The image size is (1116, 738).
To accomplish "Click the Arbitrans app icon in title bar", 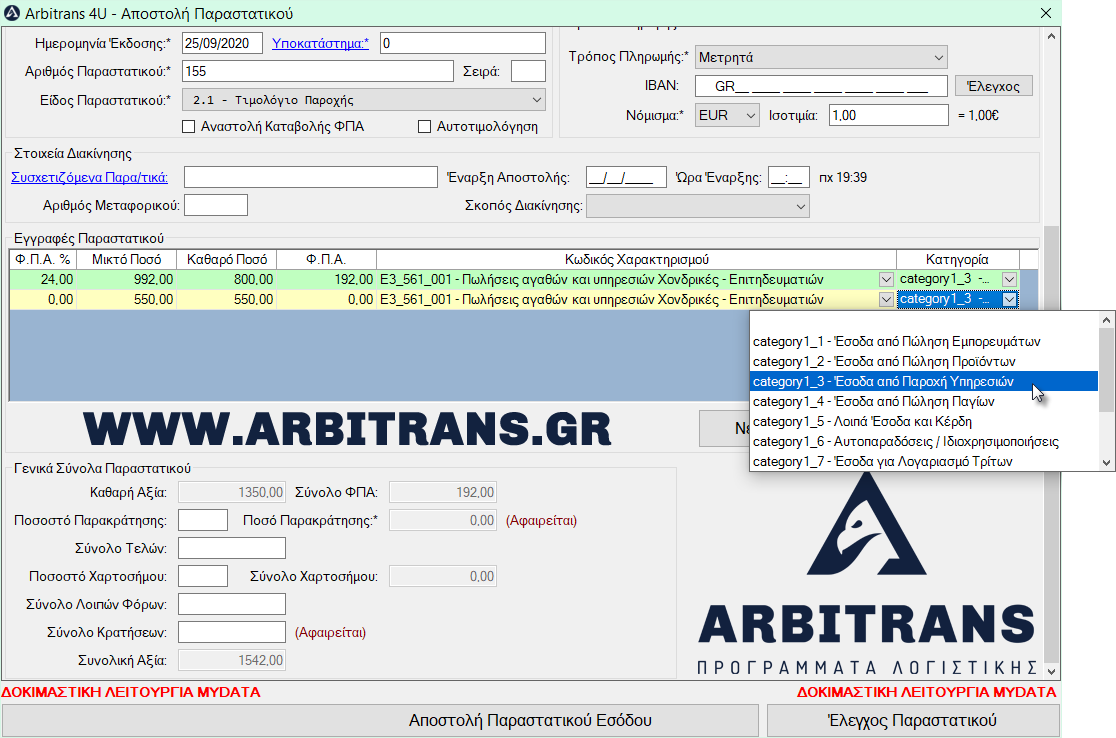I will coord(12,13).
